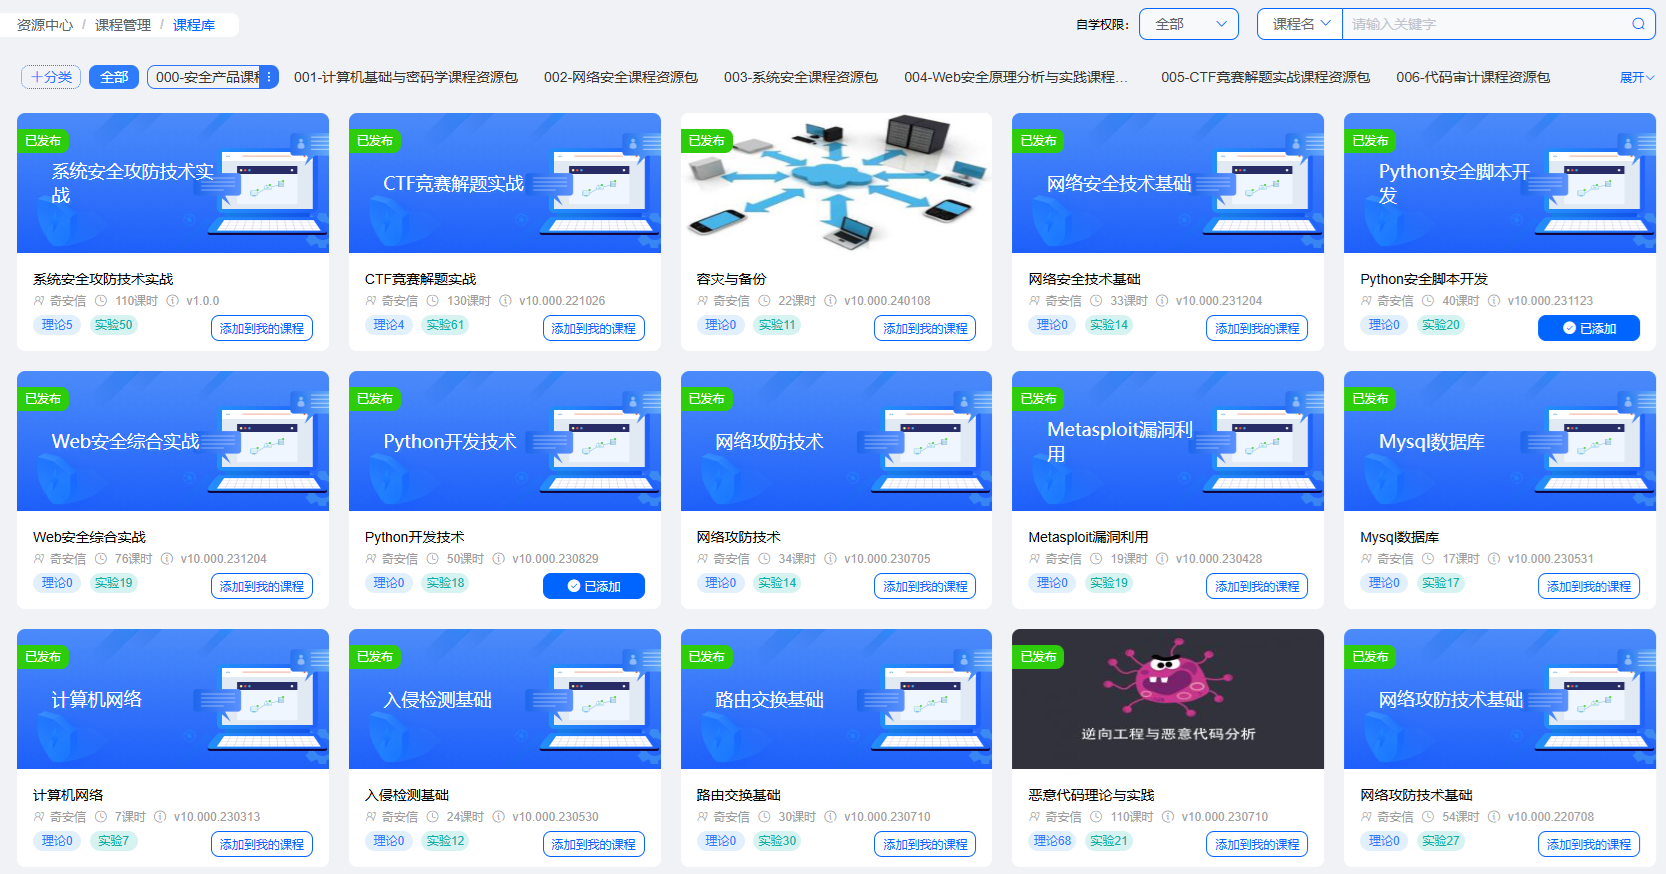The width and height of the screenshot is (1666, 874).
Task: Add 容灾与备份 to my courses
Action: [x=925, y=328]
